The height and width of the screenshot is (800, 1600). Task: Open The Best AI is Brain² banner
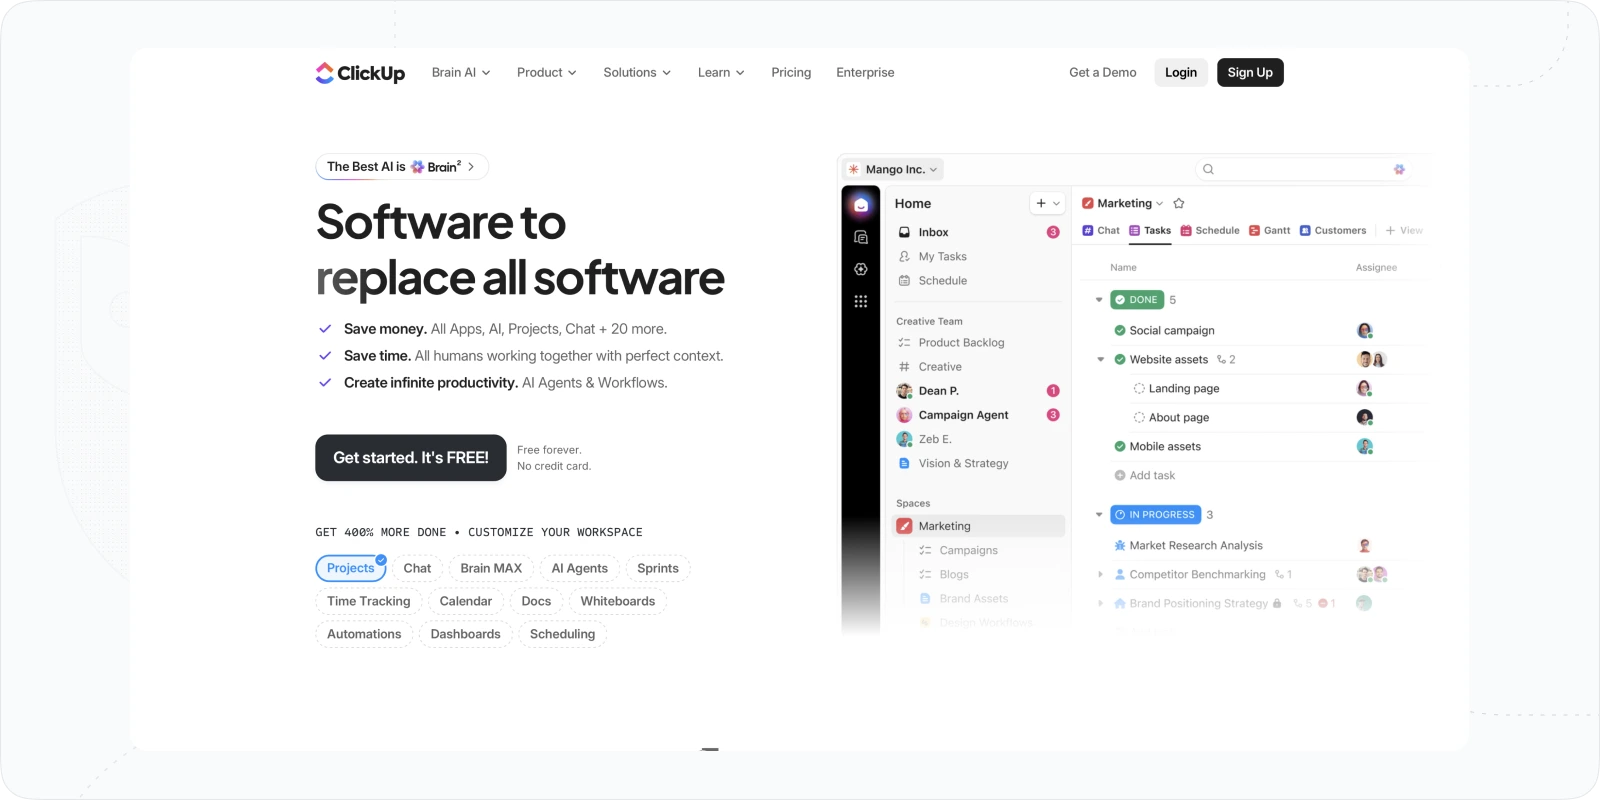[402, 167]
